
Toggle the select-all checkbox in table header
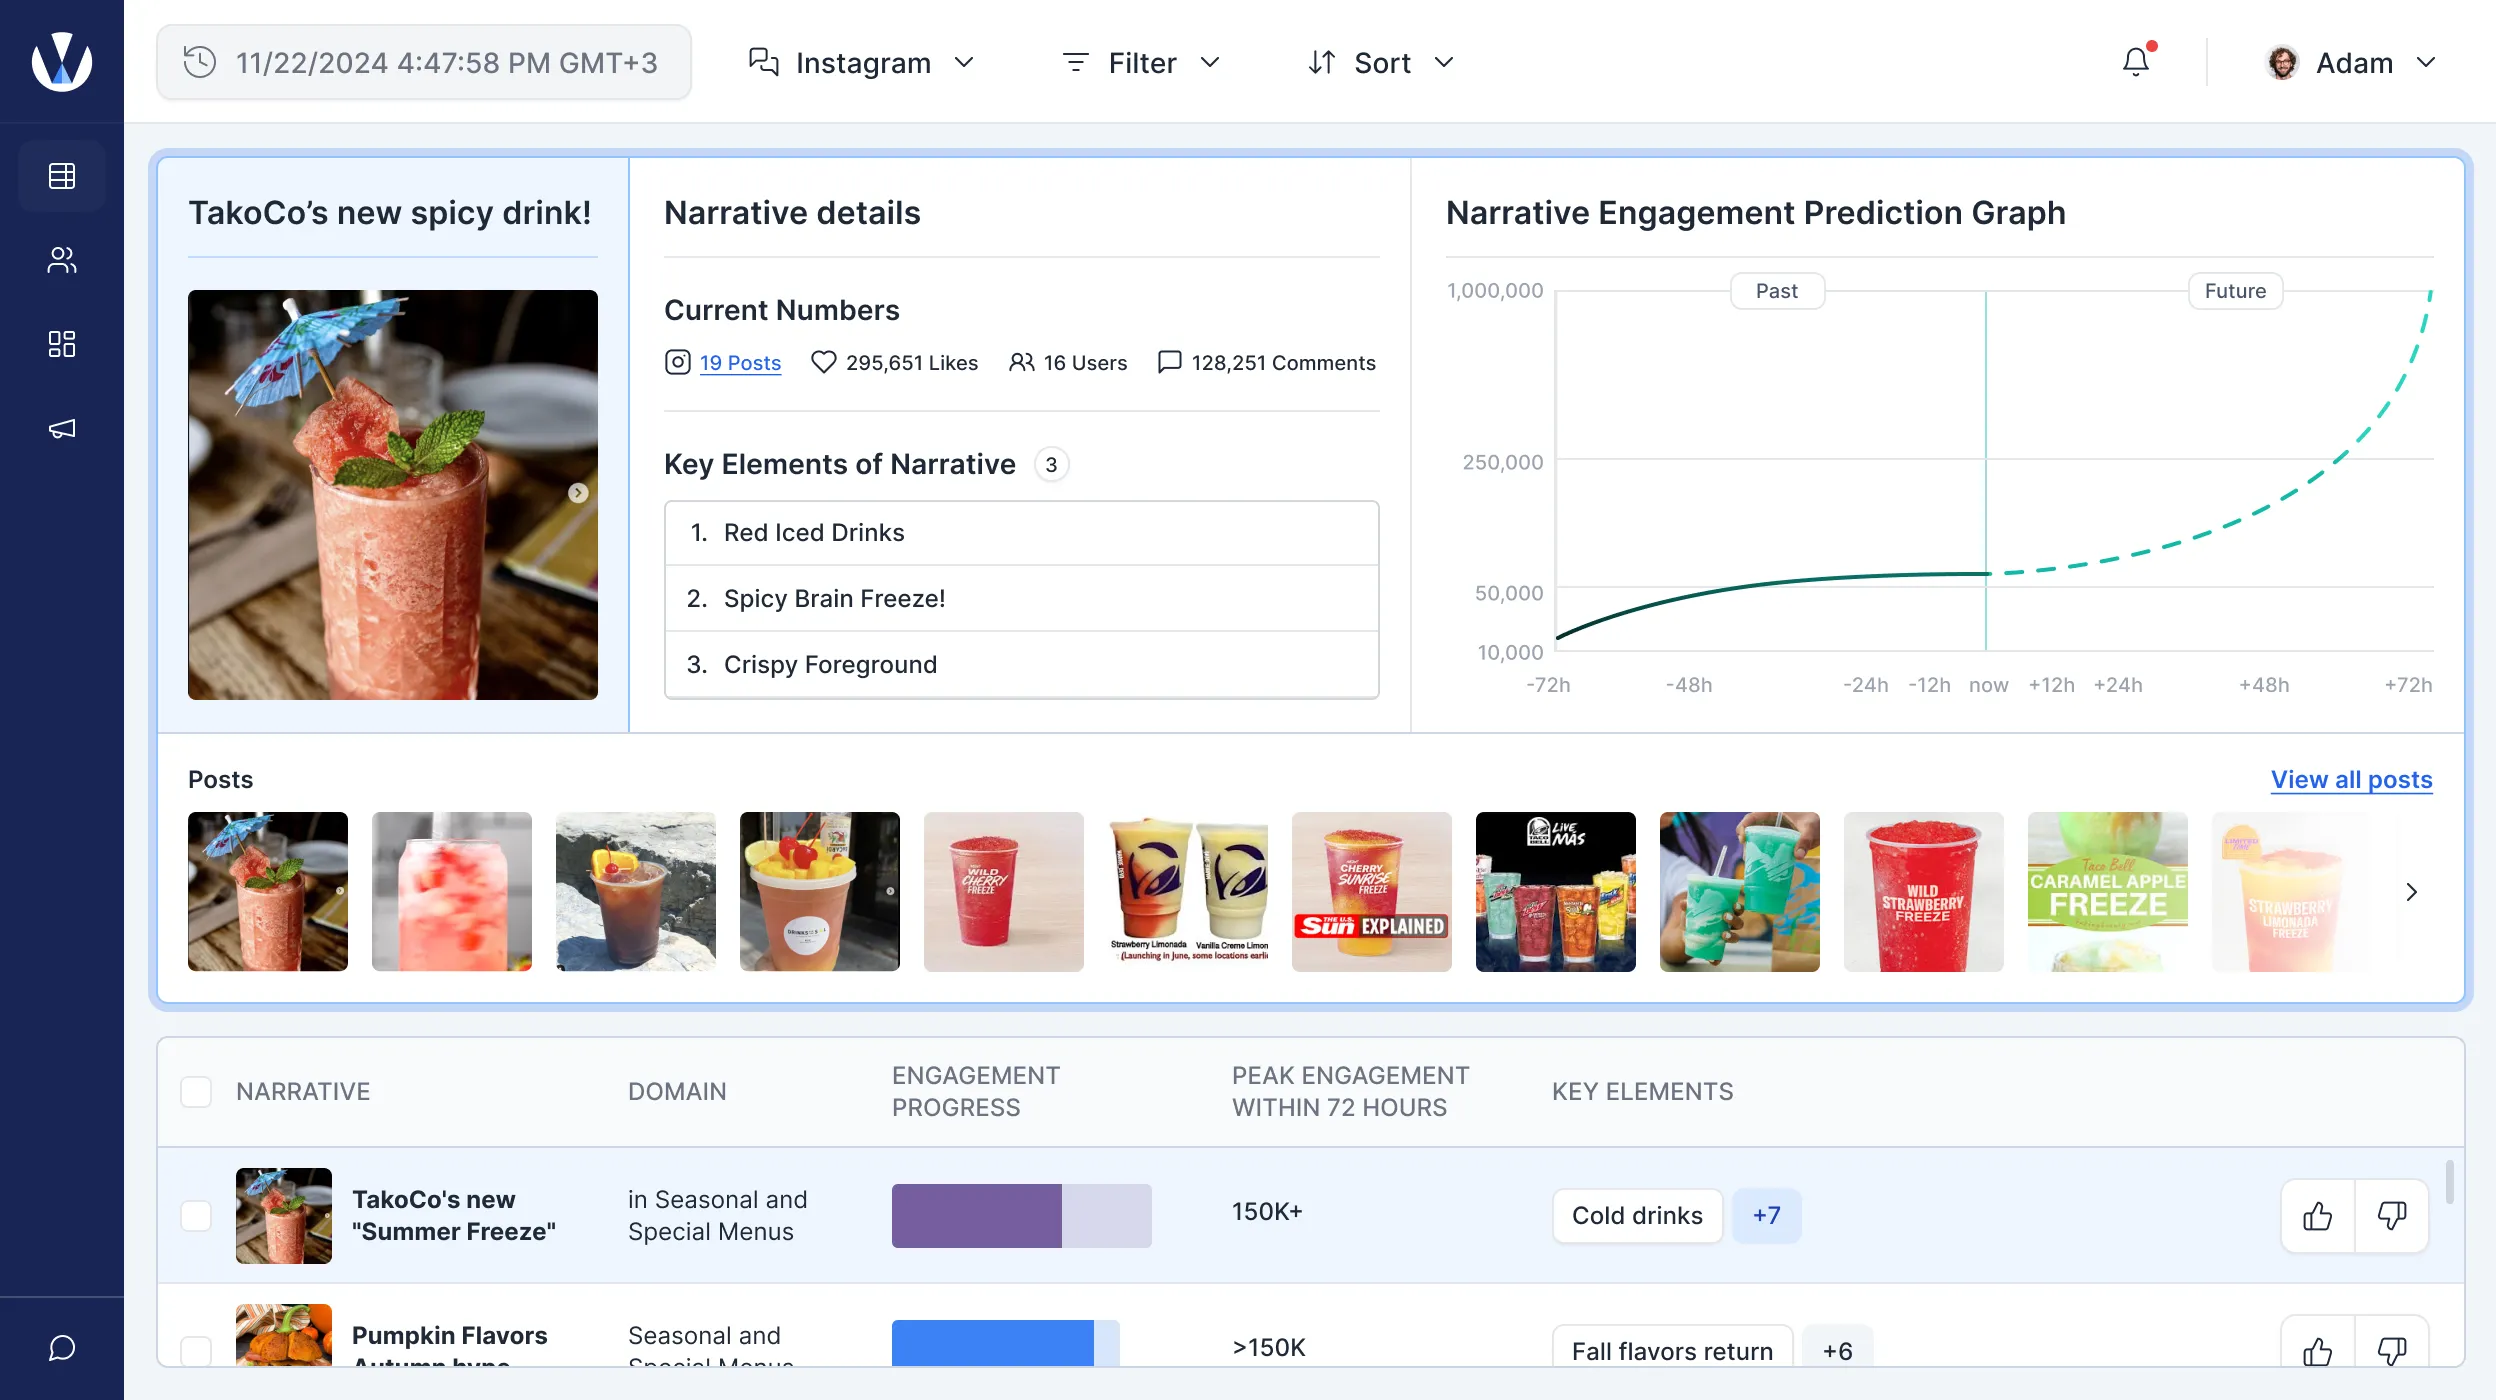pos(196,1091)
